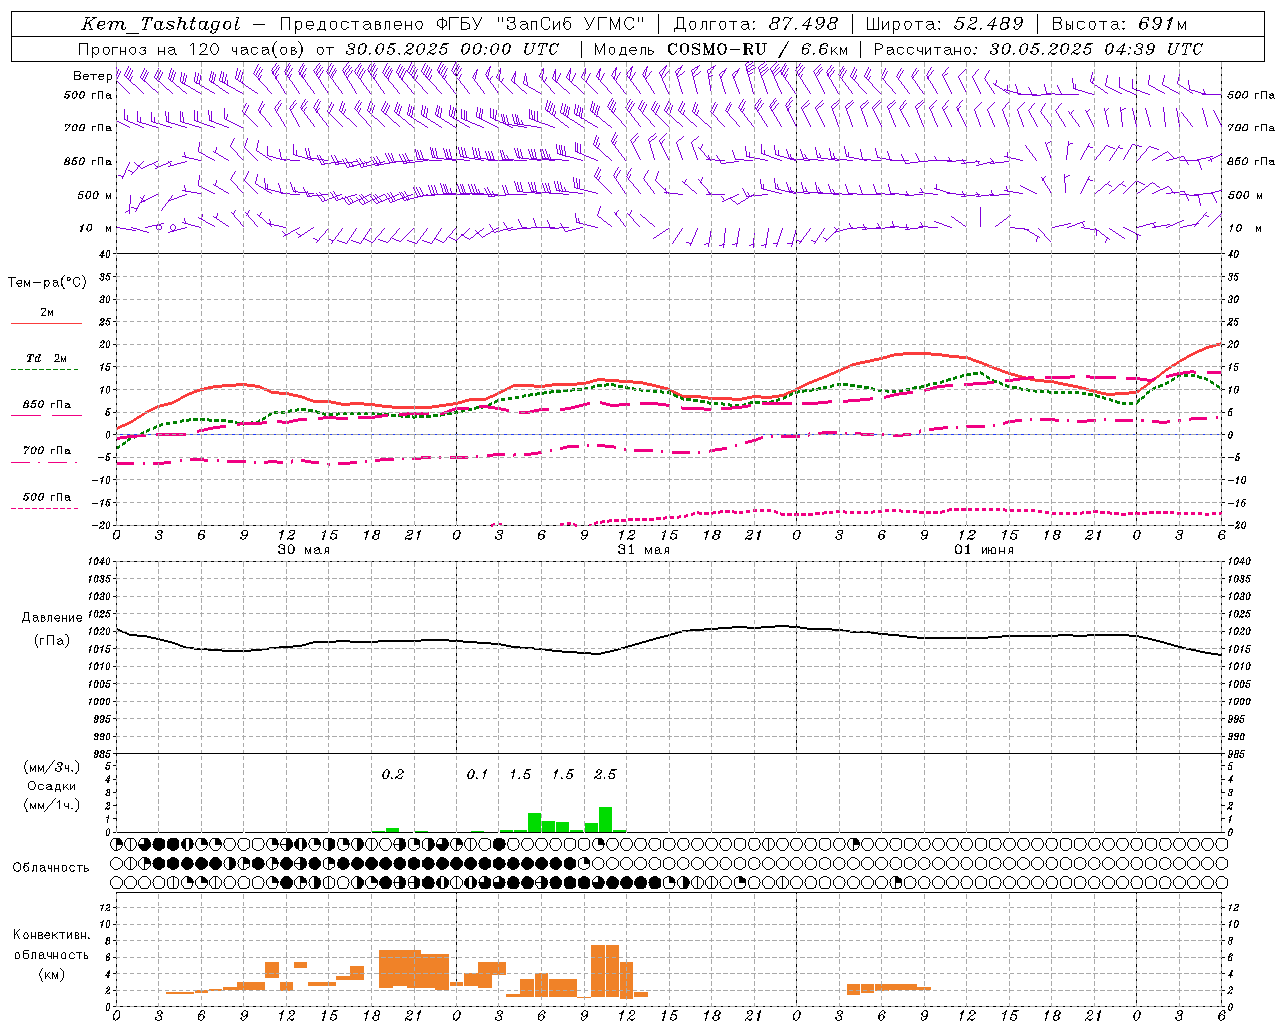Select the longitude value 87.498
1280x1024 pixels.
click(x=803, y=24)
